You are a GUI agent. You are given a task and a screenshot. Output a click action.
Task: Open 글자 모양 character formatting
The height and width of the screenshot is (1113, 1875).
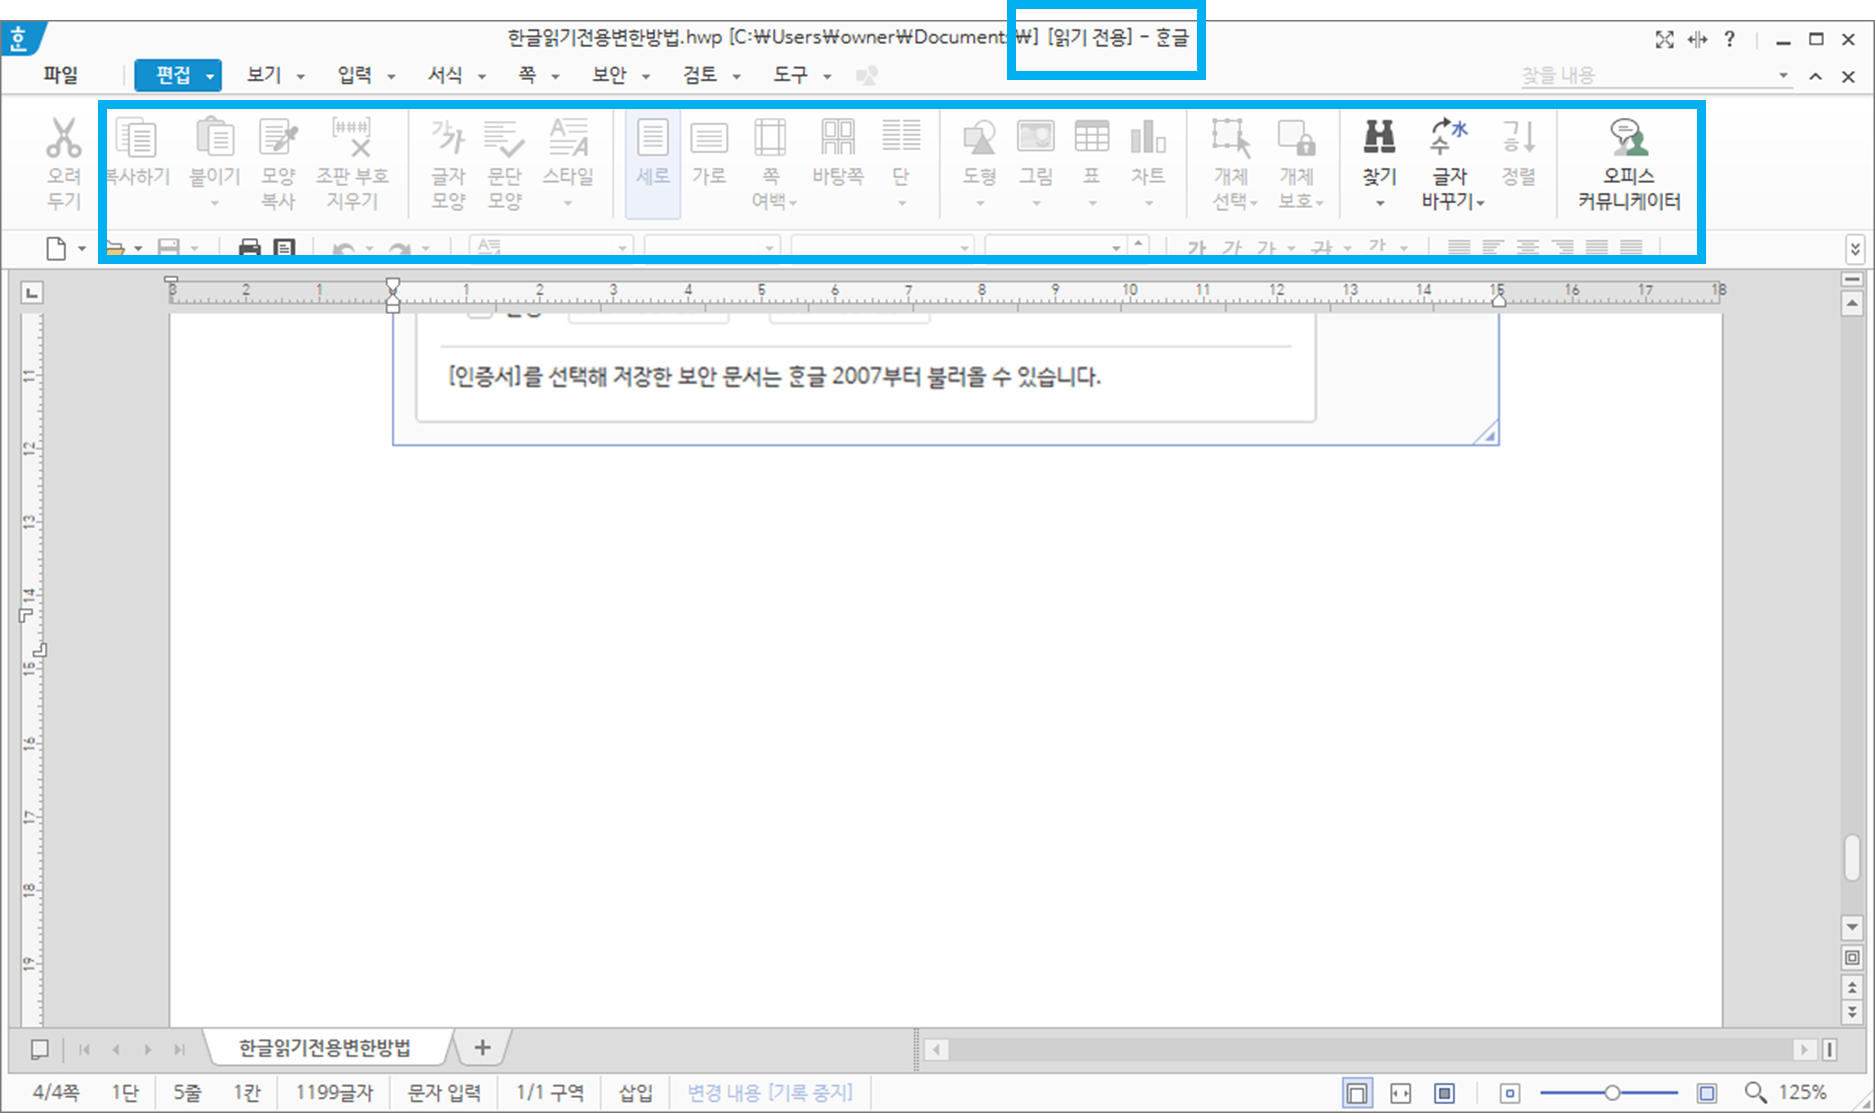(447, 160)
